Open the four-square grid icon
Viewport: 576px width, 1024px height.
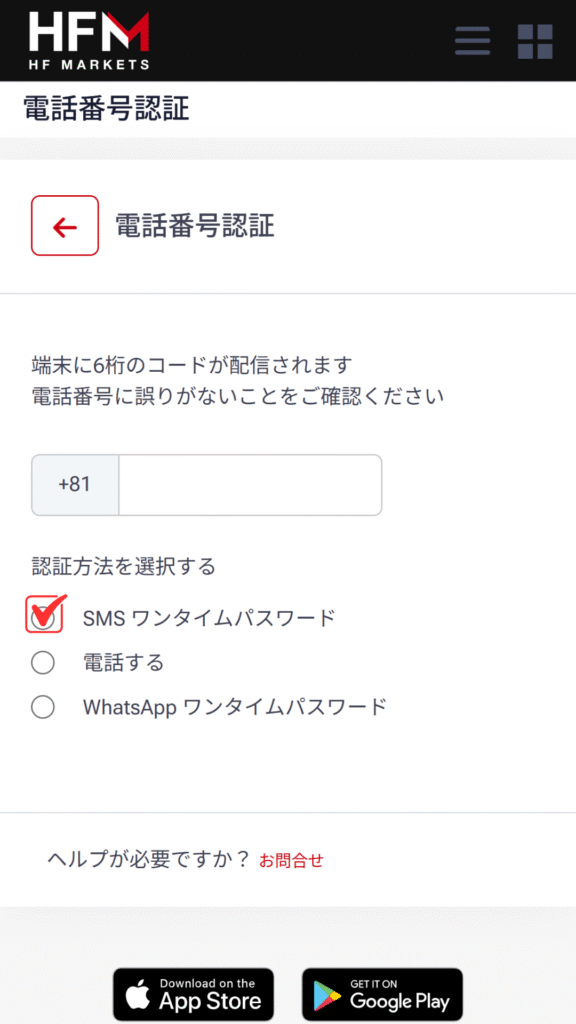tap(535, 41)
